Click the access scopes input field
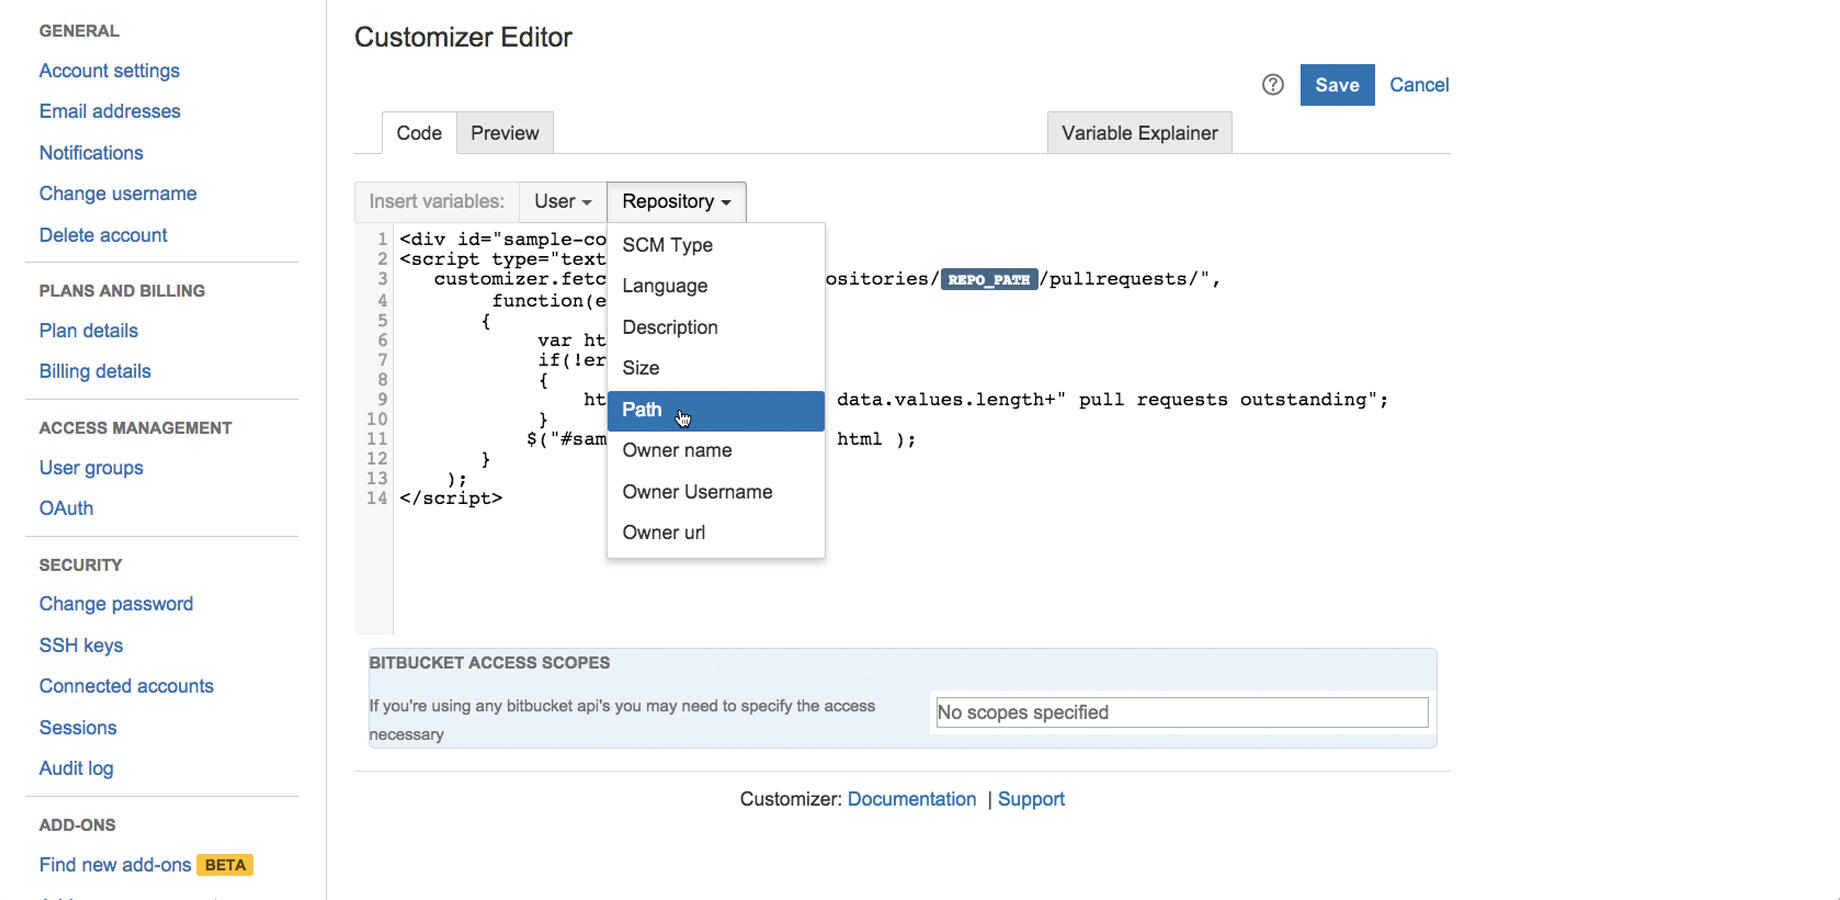Viewport: 1840px width, 900px height. pyautogui.click(x=1181, y=713)
